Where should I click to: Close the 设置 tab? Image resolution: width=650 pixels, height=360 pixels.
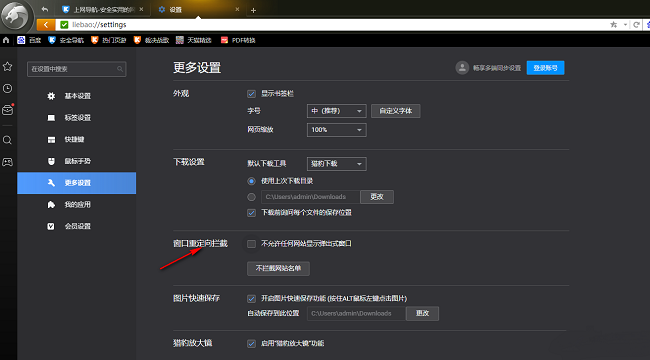coord(237,9)
